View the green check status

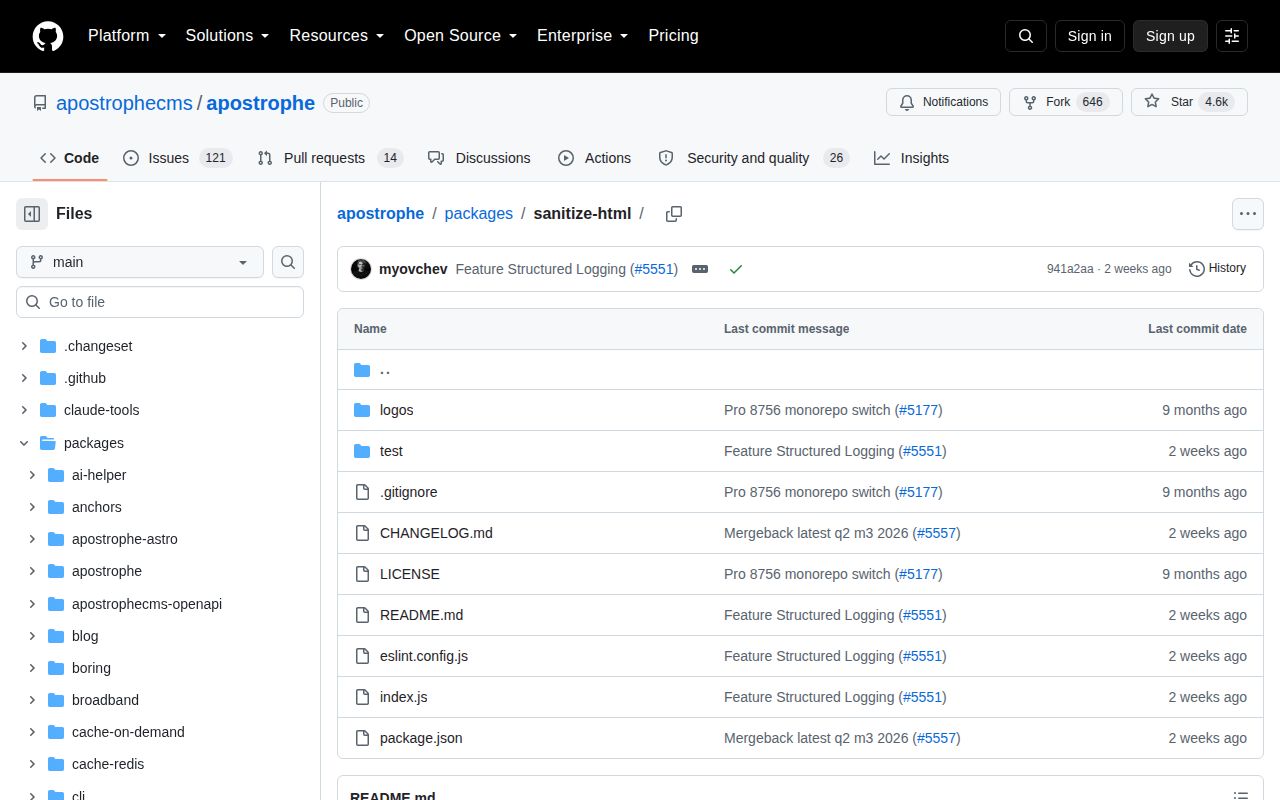click(x=736, y=269)
